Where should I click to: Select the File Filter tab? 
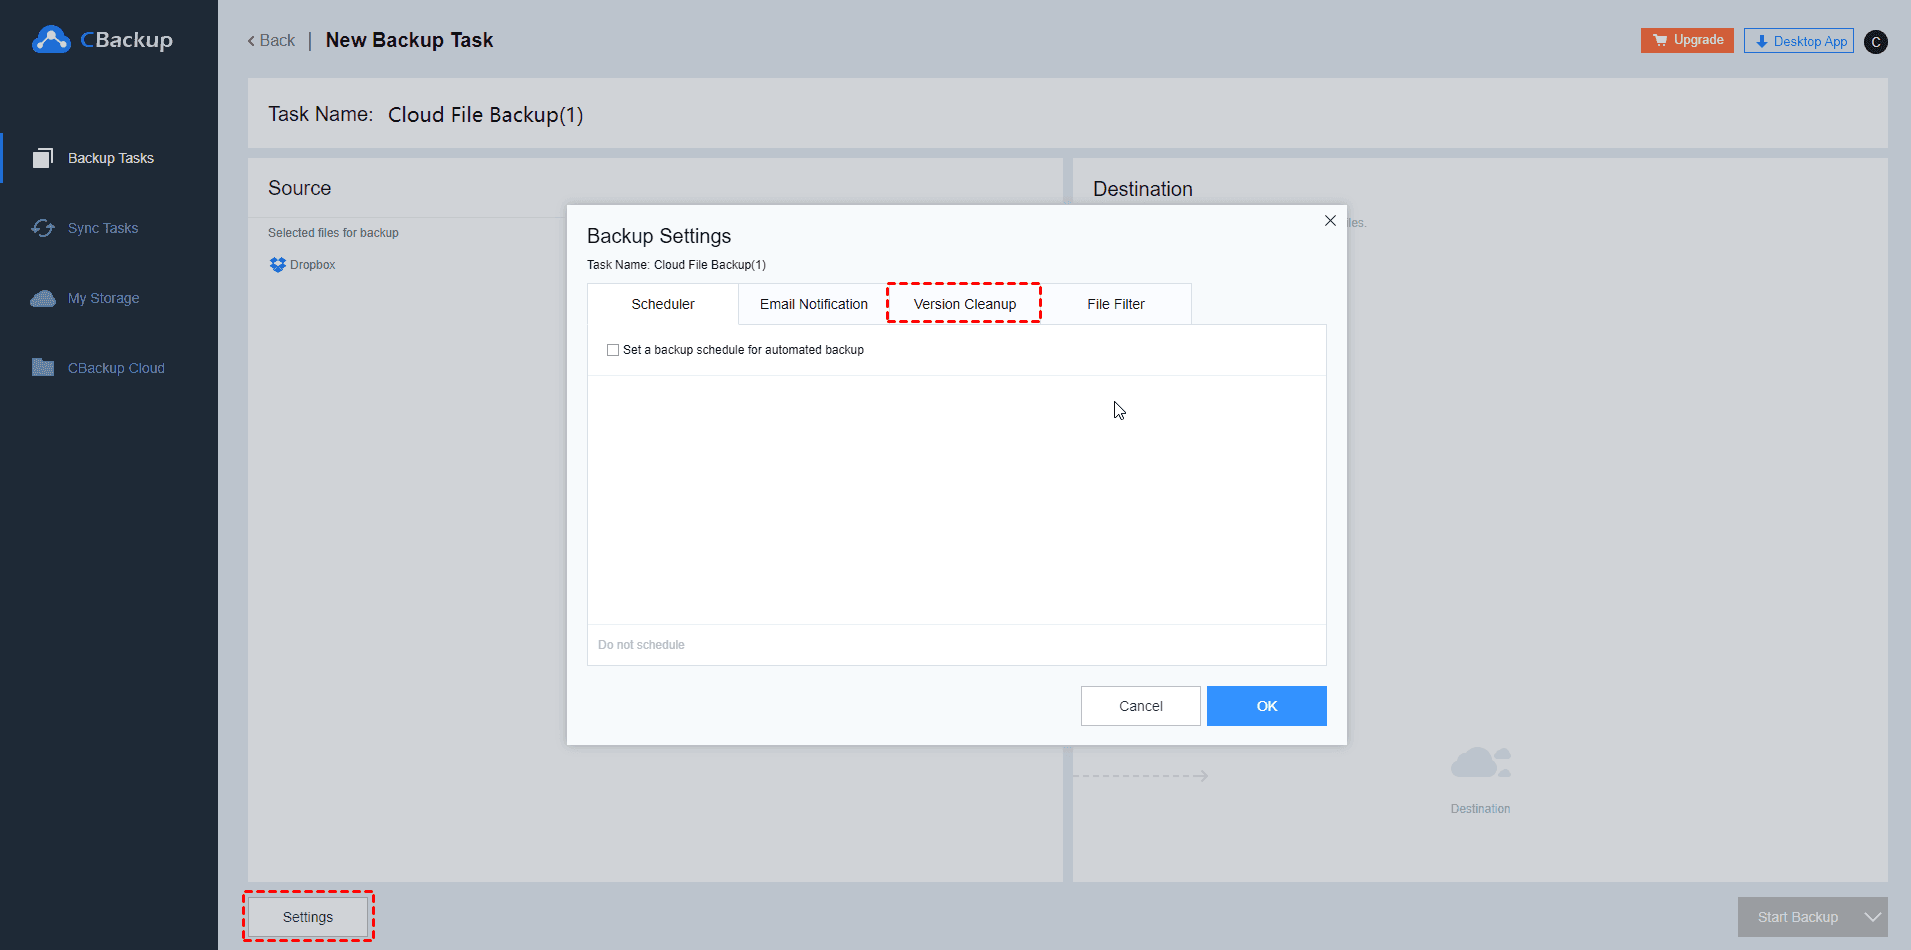[1116, 303]
